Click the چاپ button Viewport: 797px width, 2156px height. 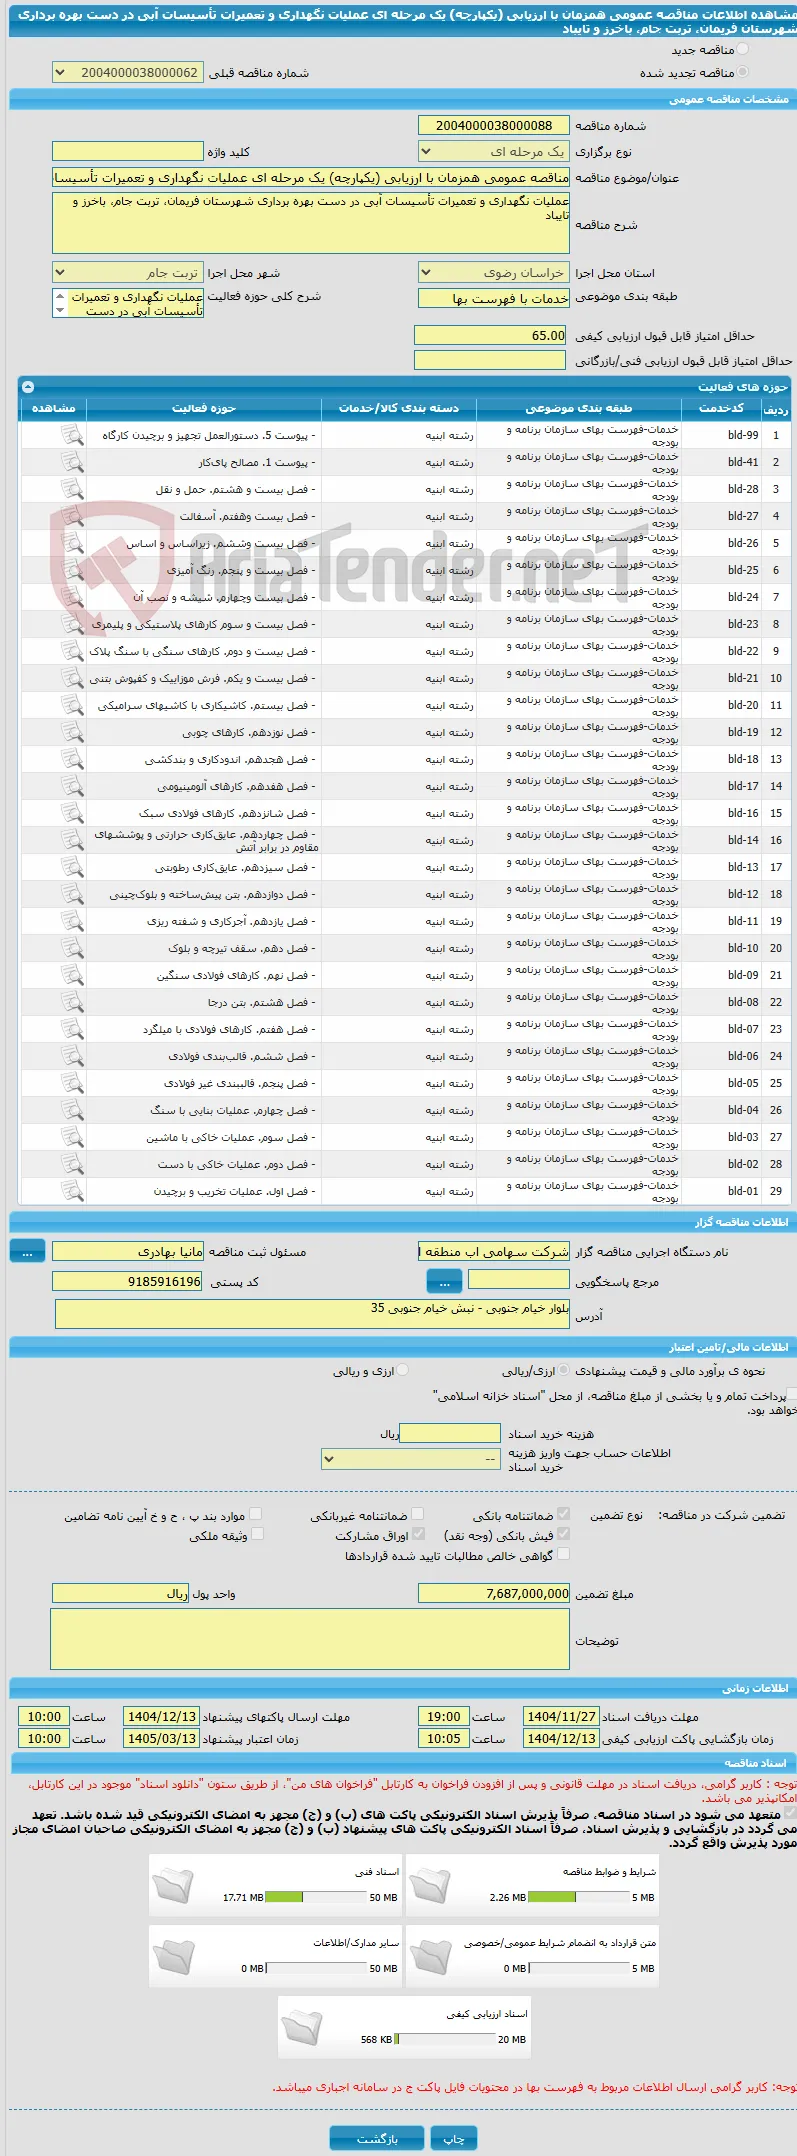(x=454, y=2138)
